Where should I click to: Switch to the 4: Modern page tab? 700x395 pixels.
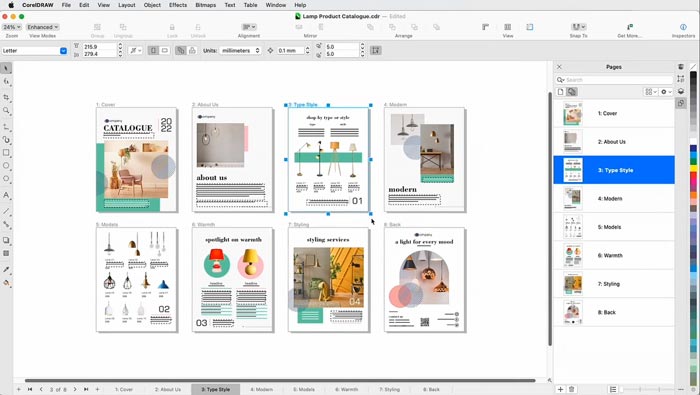click(261, 390)
